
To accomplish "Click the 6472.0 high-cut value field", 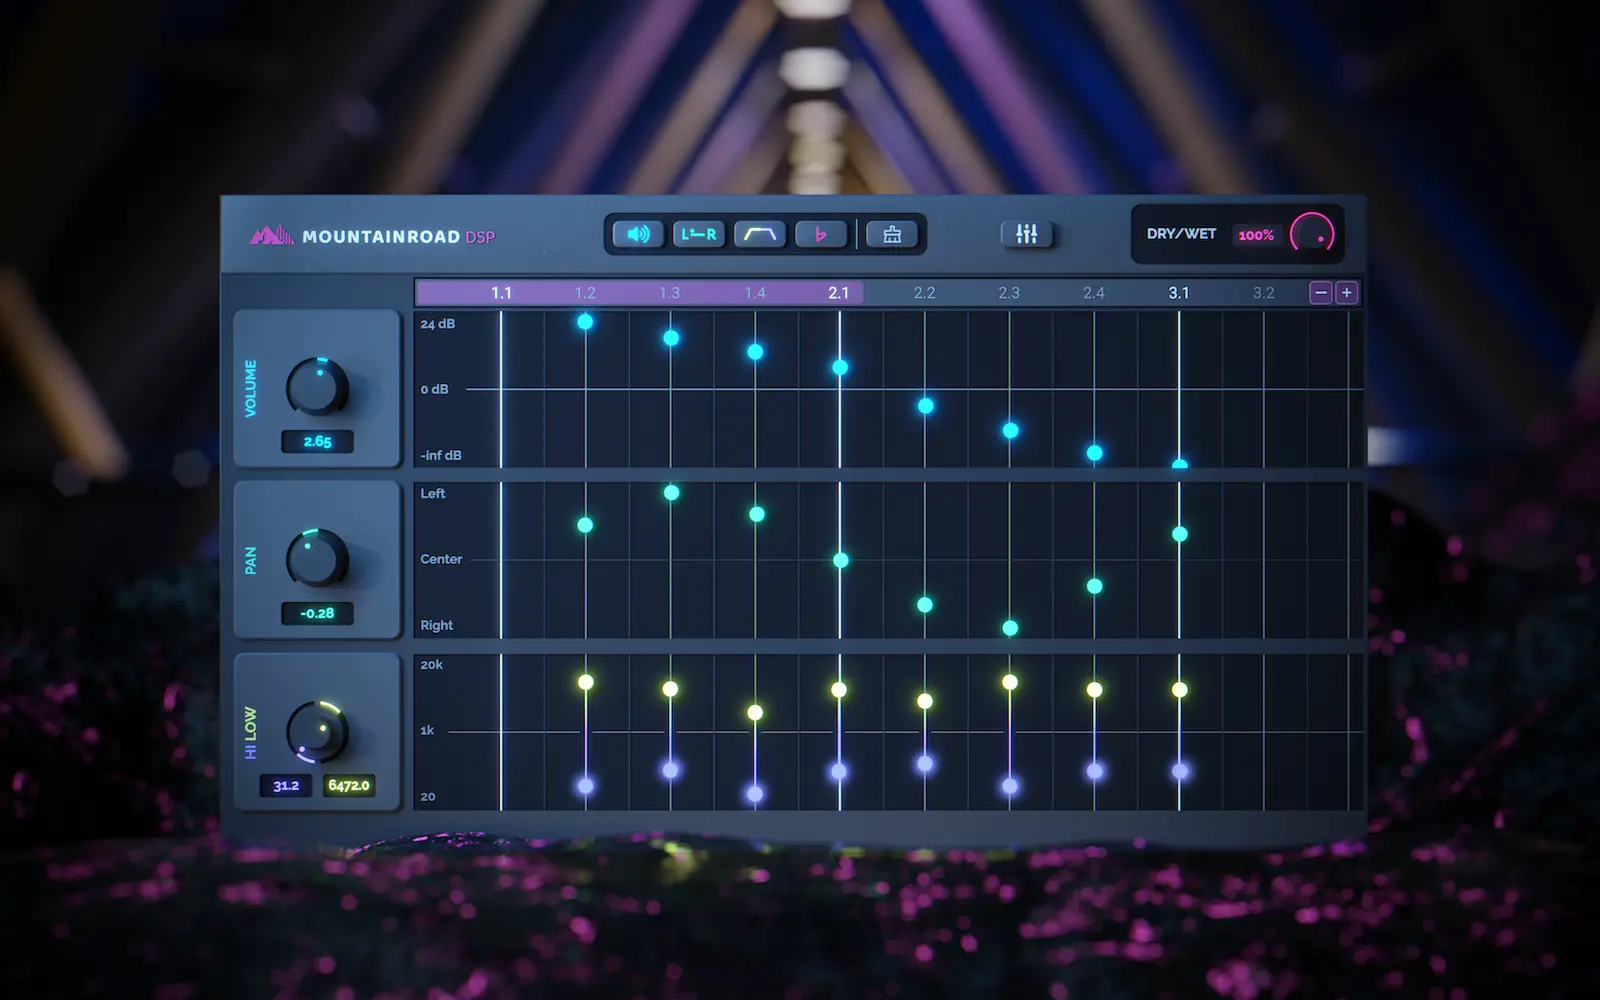I will [x=350, y=786].
